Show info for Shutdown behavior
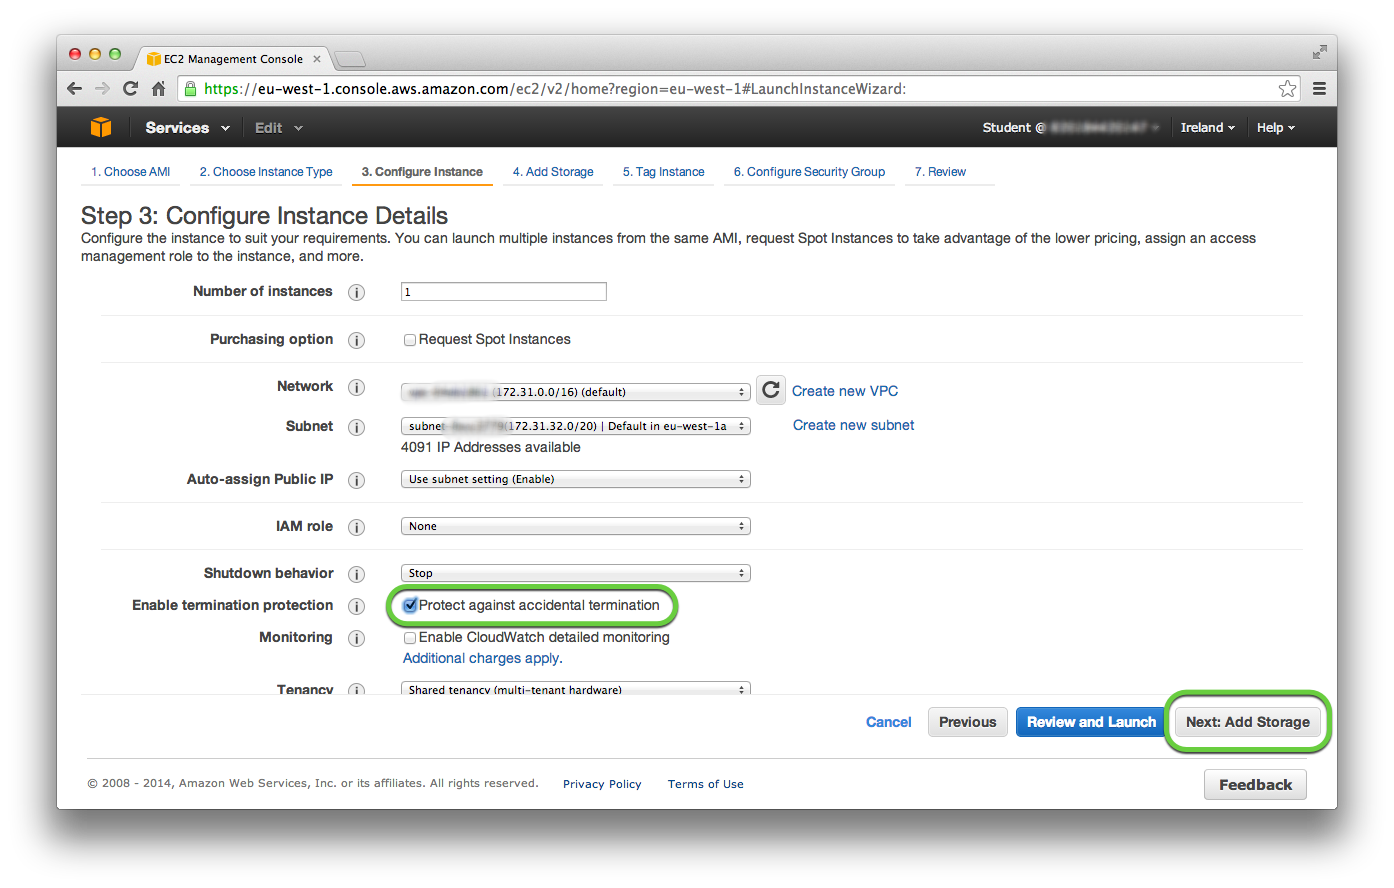 tap(356, 574)
